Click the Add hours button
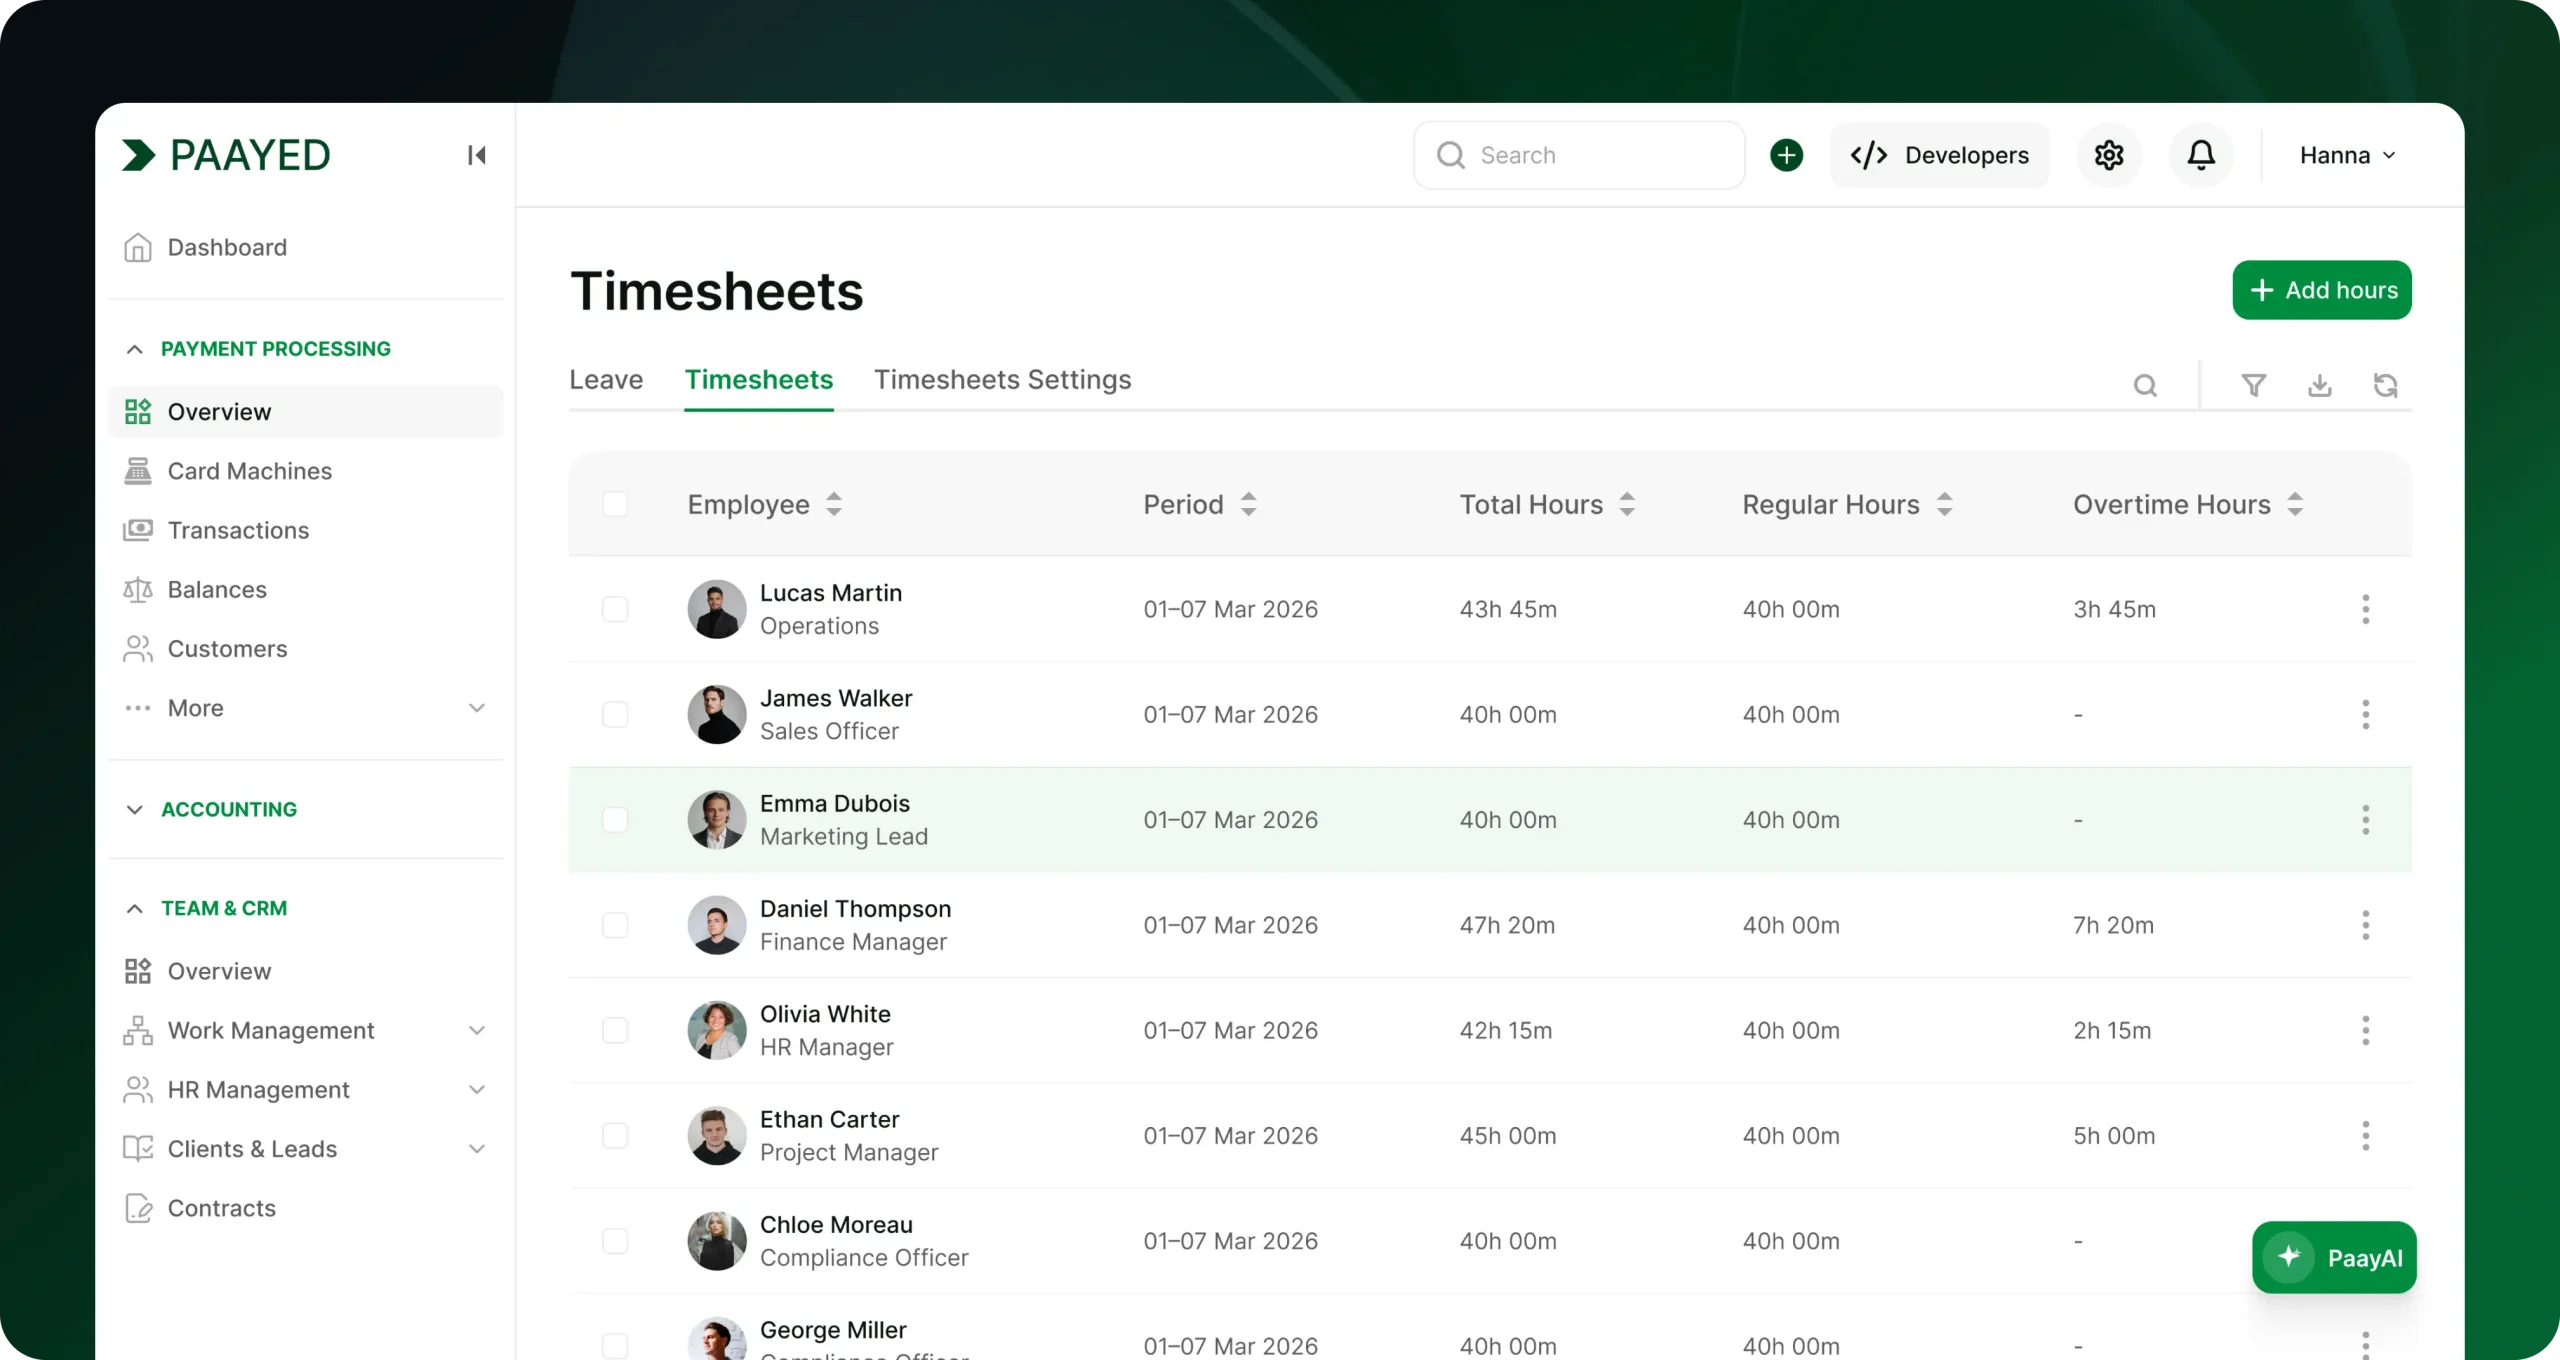The height and width of the screenshot is (1360, 2560). 2322,290
